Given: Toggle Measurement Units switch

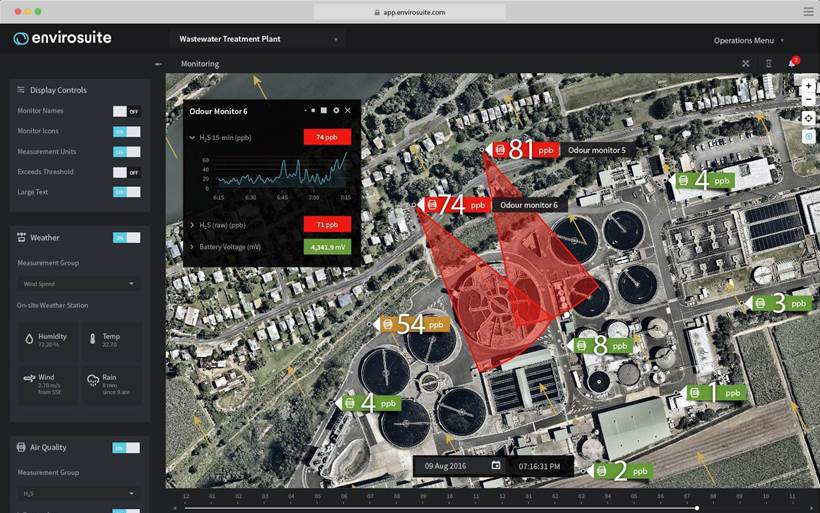Looking at the screenshot, I should (x=127, y=152).
